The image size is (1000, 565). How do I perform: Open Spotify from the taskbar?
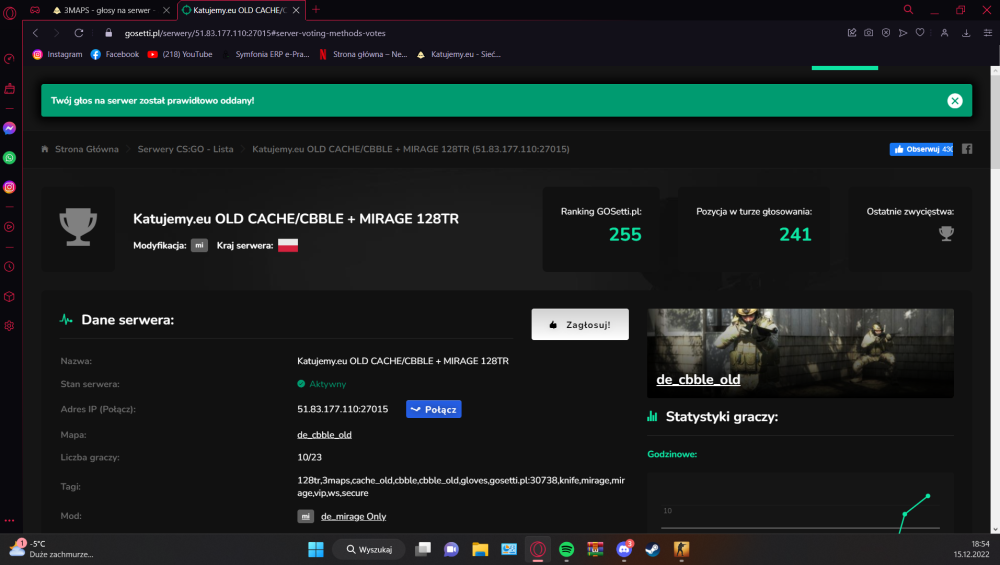pos(566,549)
